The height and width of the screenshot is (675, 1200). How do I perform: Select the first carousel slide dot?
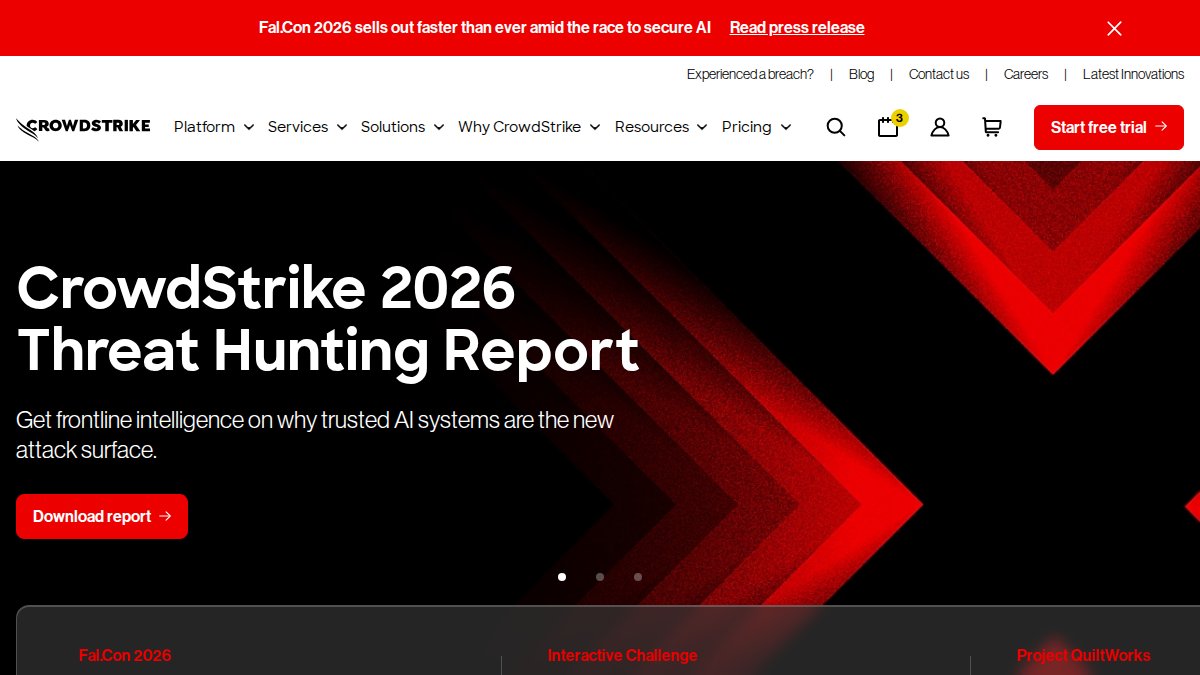562,577
